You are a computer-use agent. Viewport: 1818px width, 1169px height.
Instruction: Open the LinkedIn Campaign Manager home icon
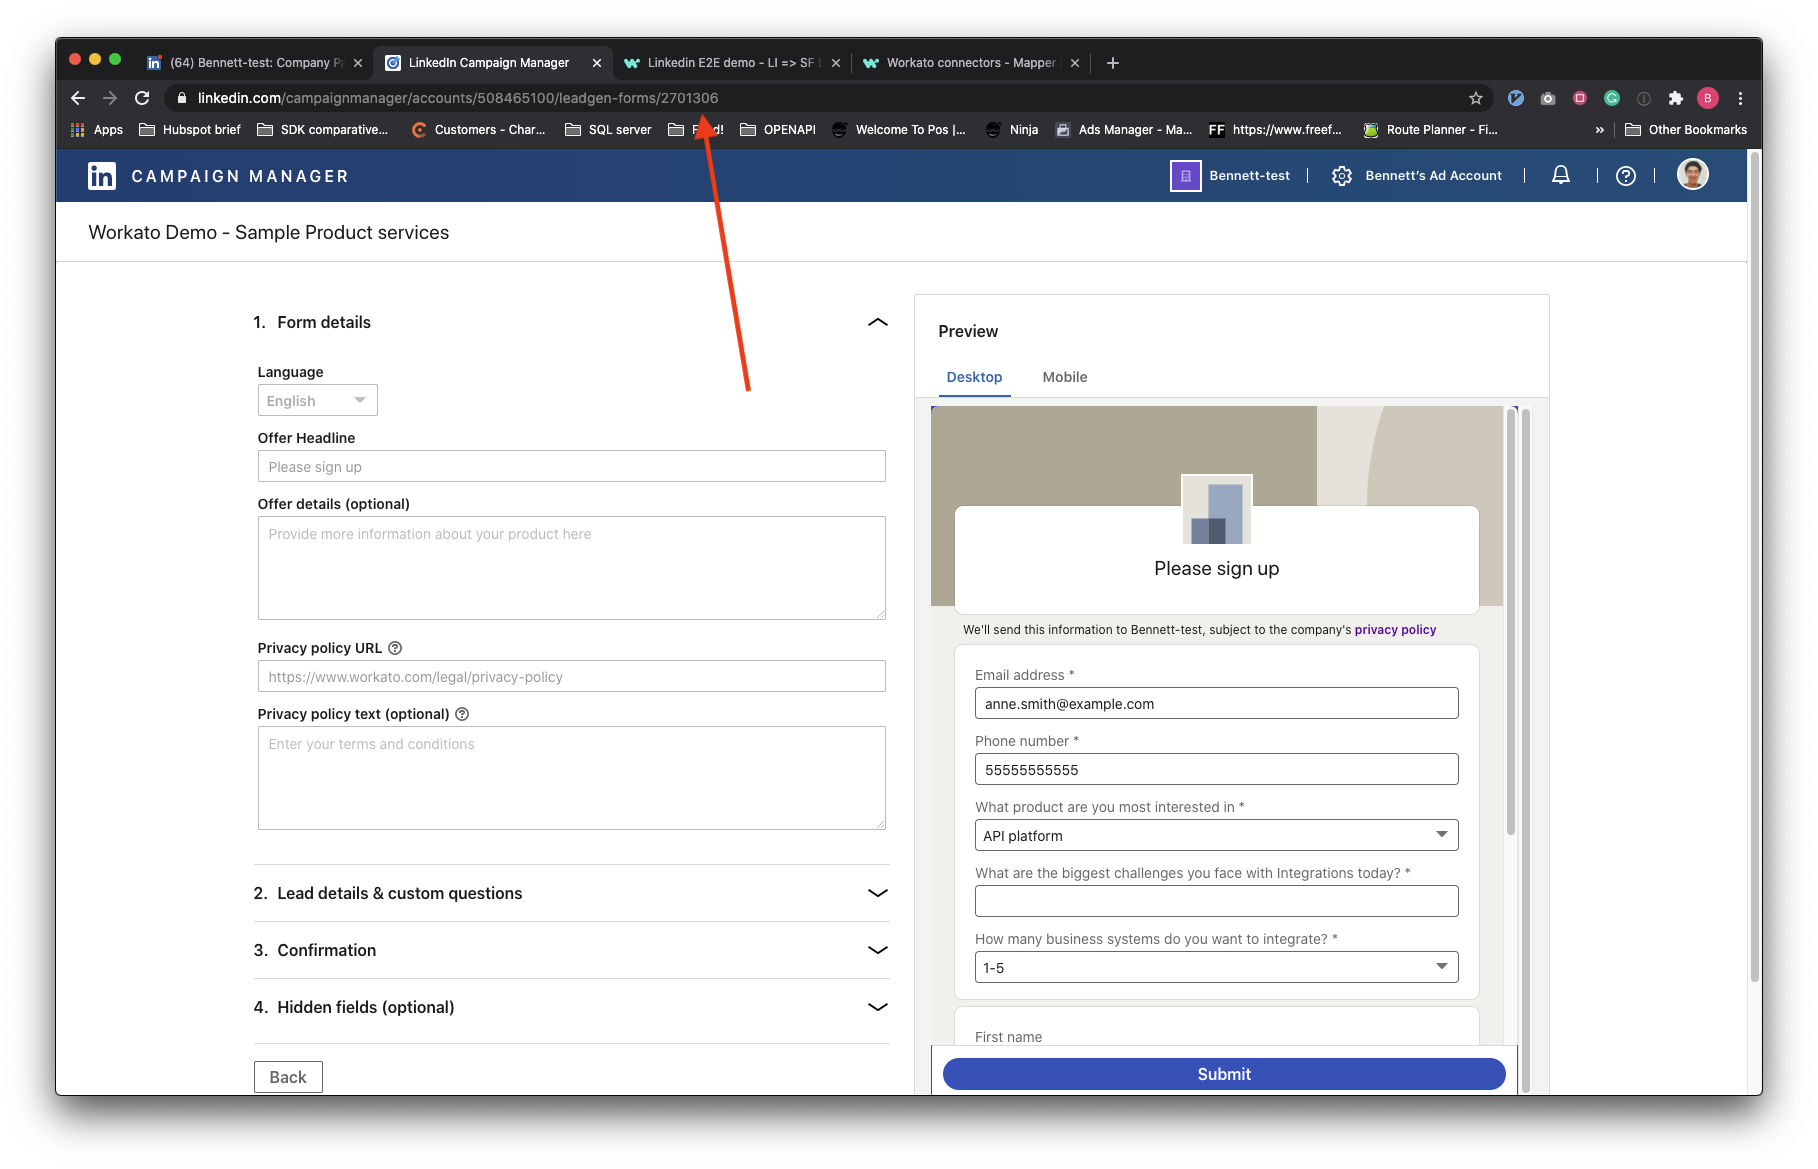tap(103, 175)
